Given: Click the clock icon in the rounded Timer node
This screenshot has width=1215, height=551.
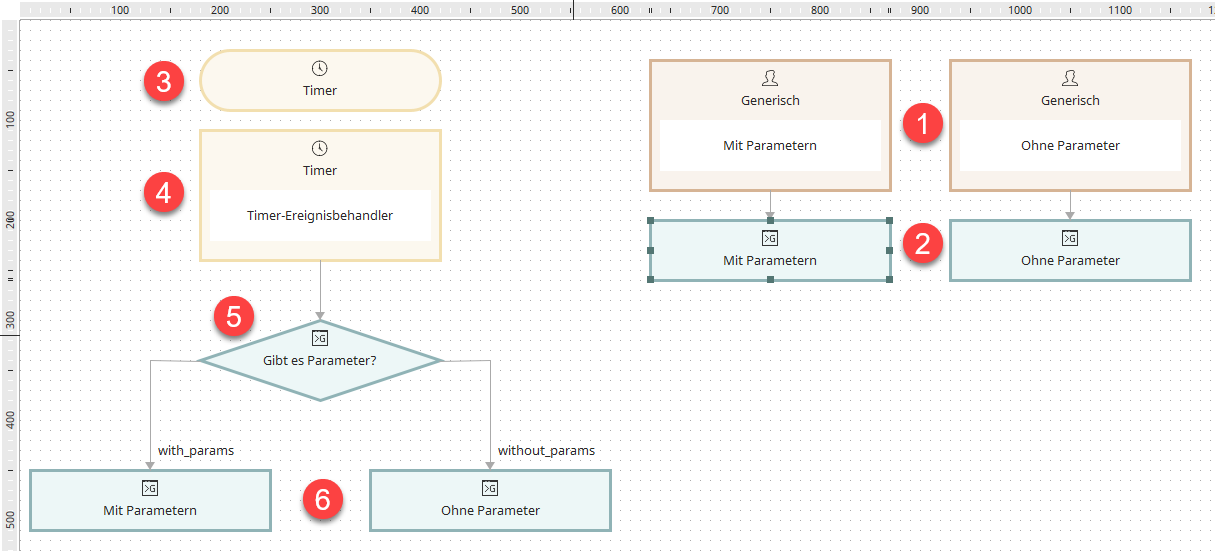Looking at the screenshot, I should pos(320,68).
